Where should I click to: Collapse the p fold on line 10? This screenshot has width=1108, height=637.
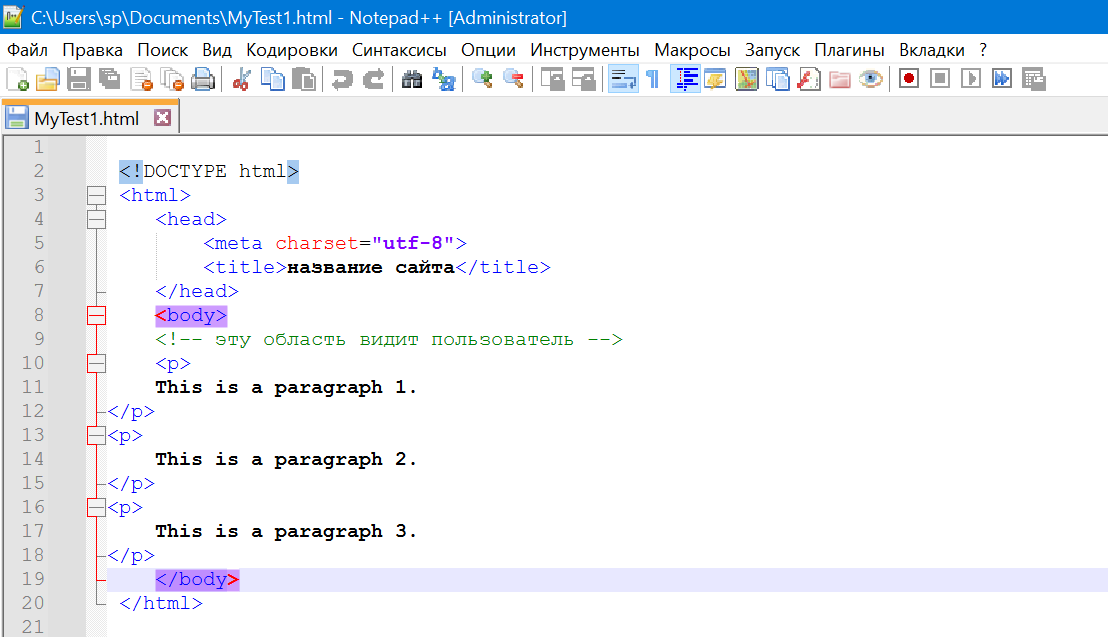pyautogui.click(x=96, y=363)
